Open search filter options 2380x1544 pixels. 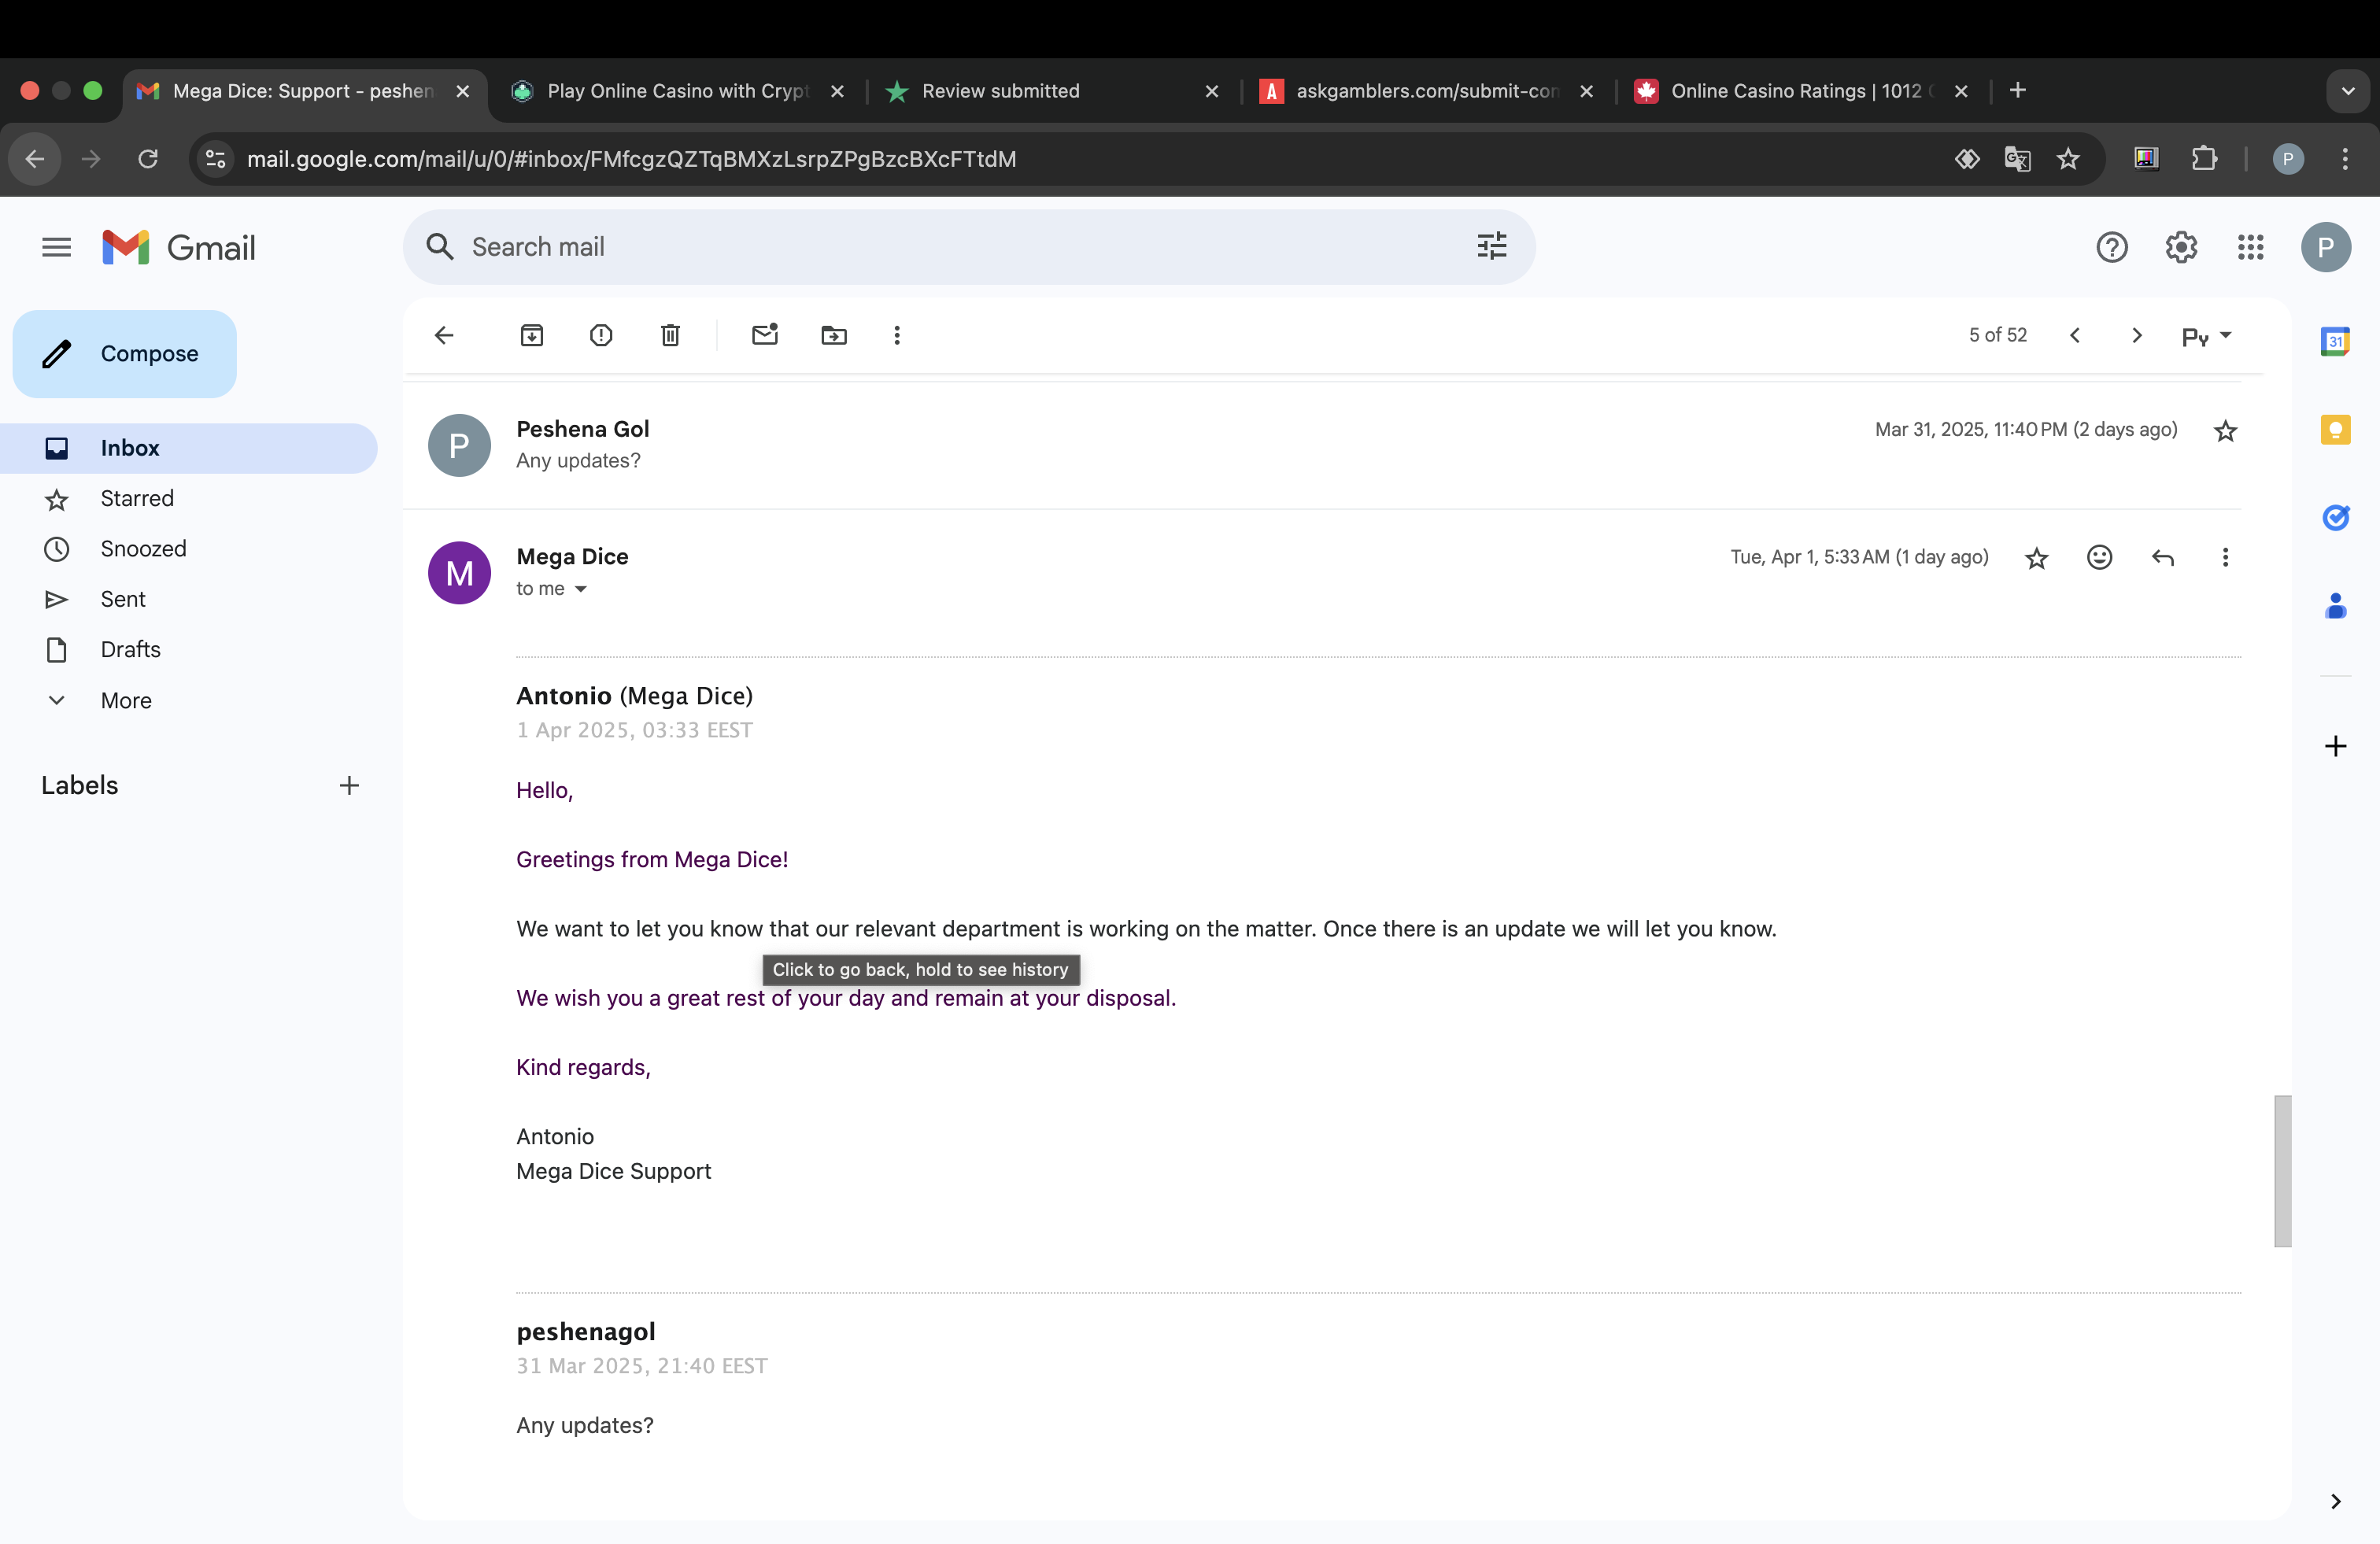pos(1492,246)
